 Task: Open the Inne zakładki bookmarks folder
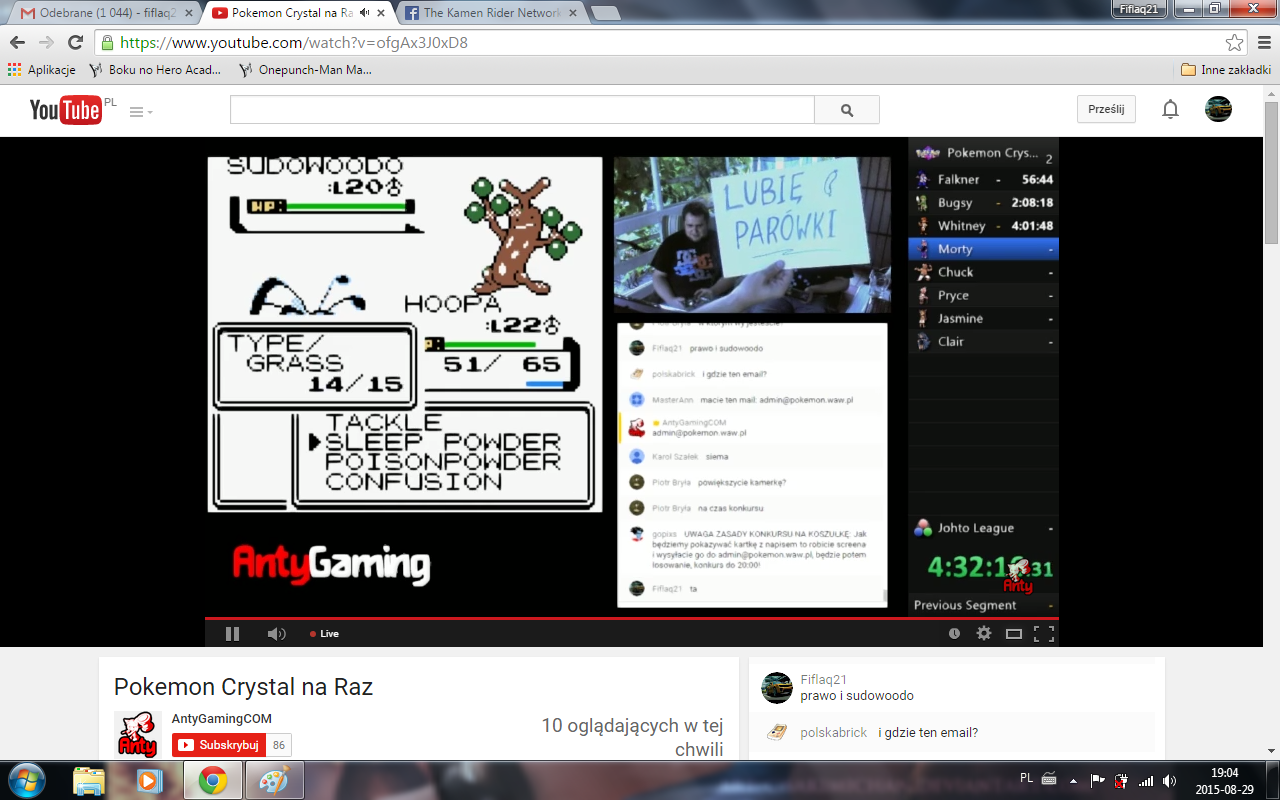coord(1225,70)
